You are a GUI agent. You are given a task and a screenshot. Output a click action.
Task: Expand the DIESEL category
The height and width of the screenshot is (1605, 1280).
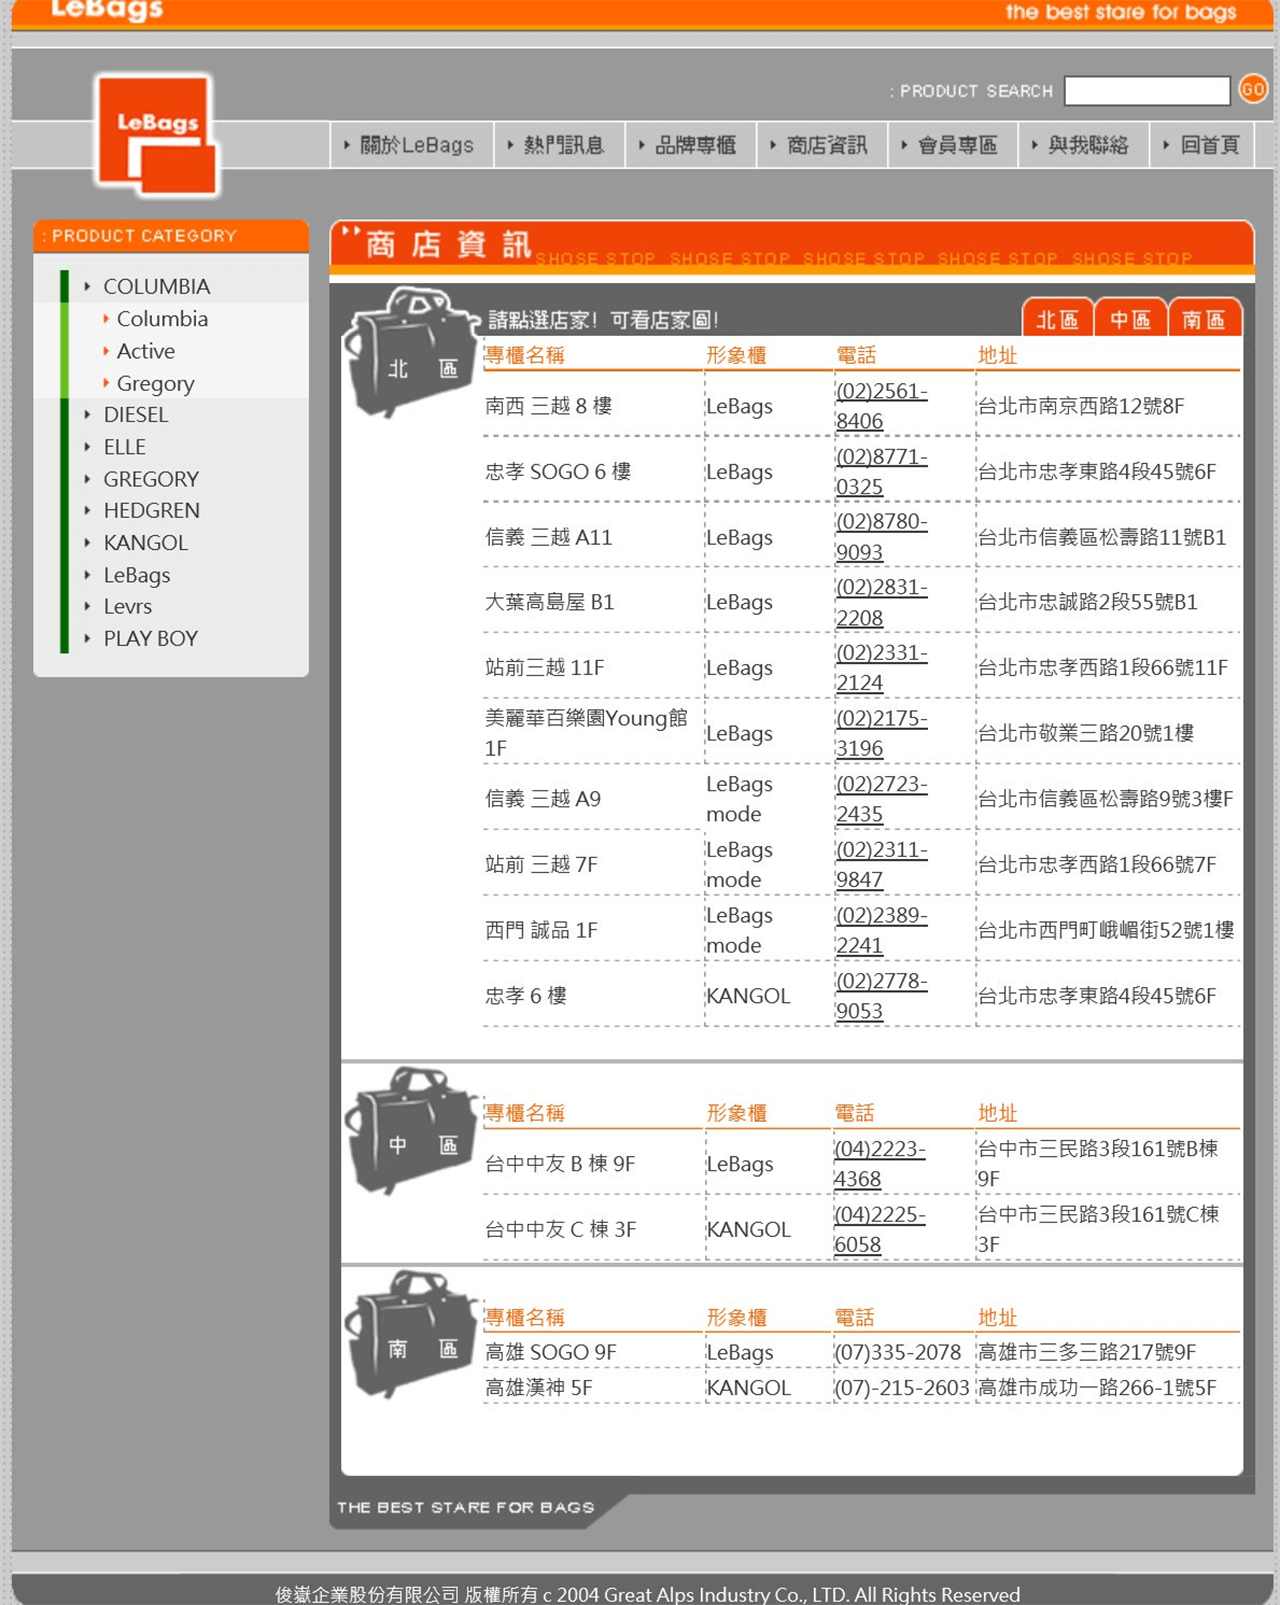[135, 415]
